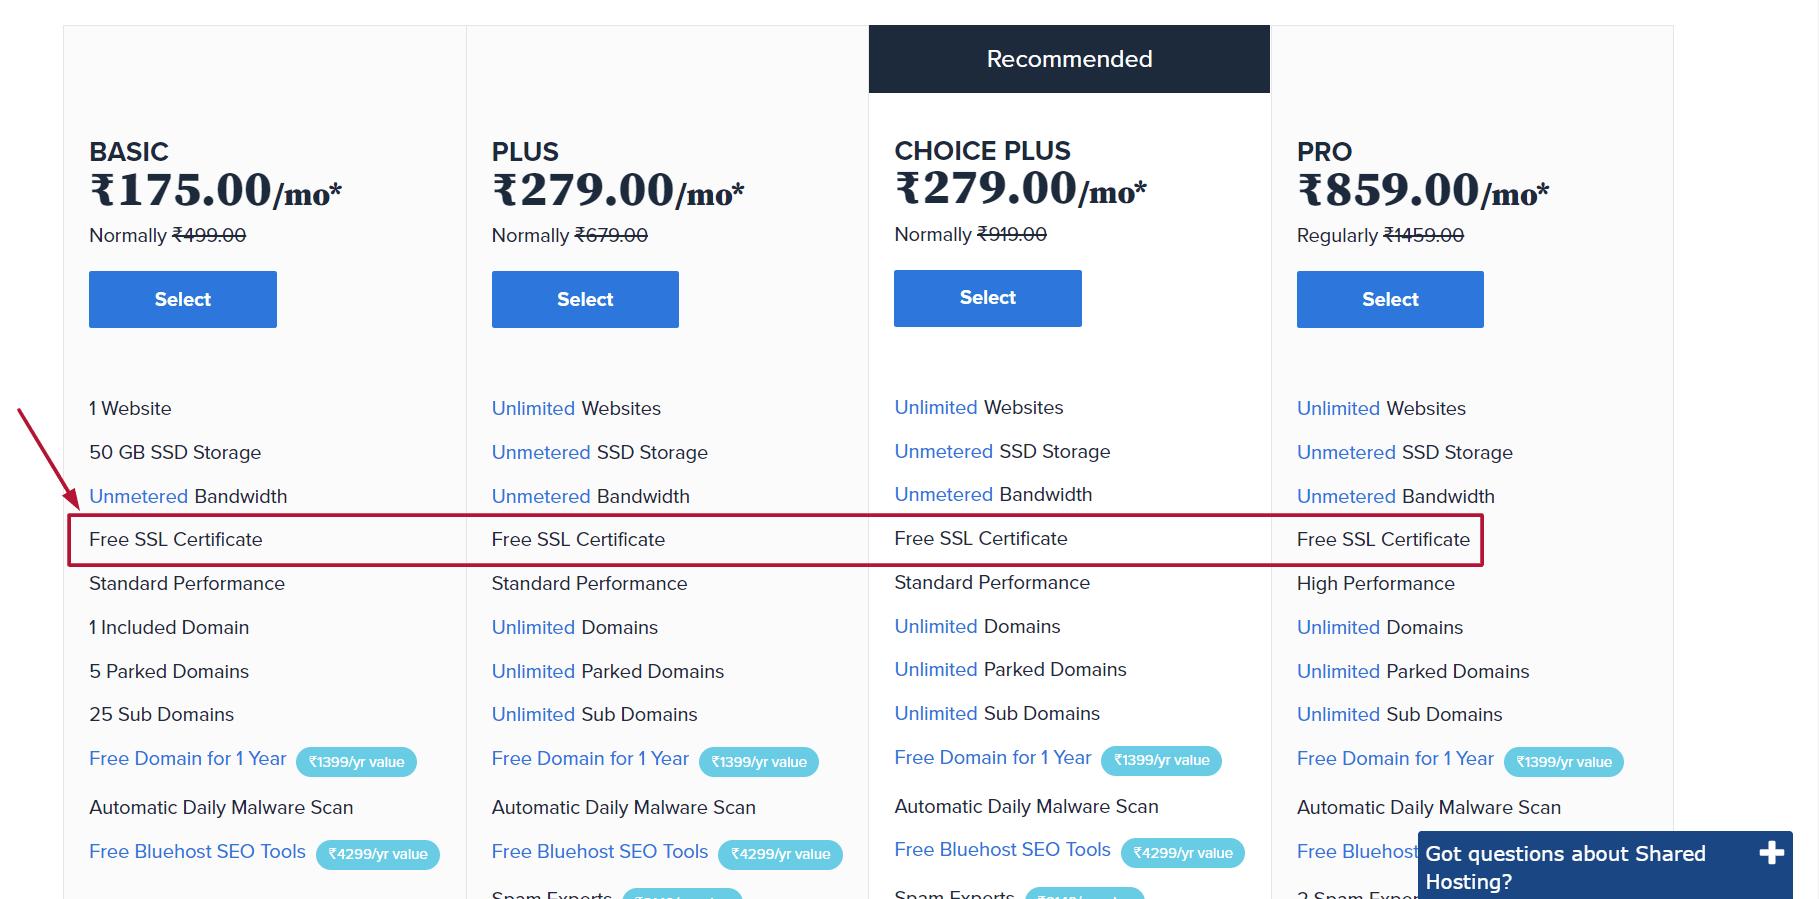
Task: Select the CHOICE PLUS plan
Action: [987, 298]
